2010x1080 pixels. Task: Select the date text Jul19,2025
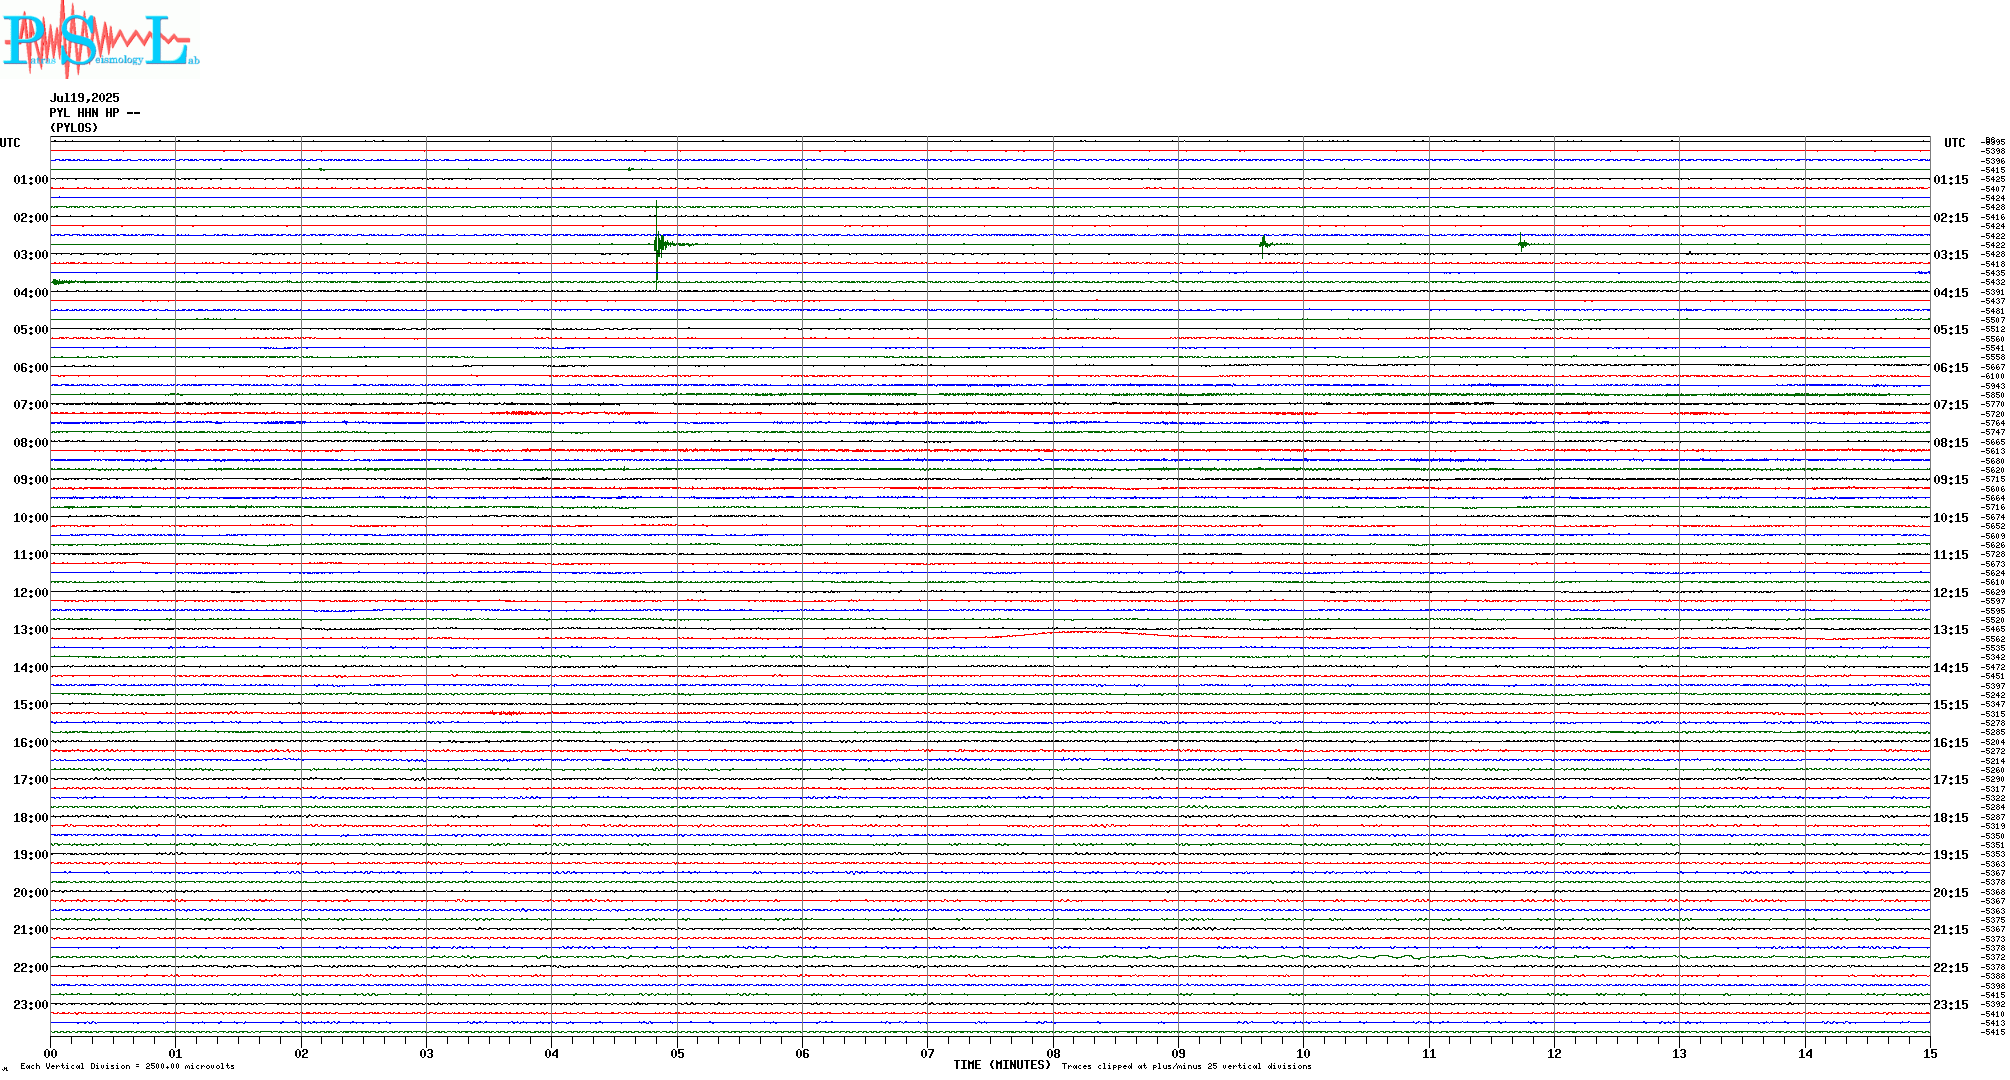(85, 98)
